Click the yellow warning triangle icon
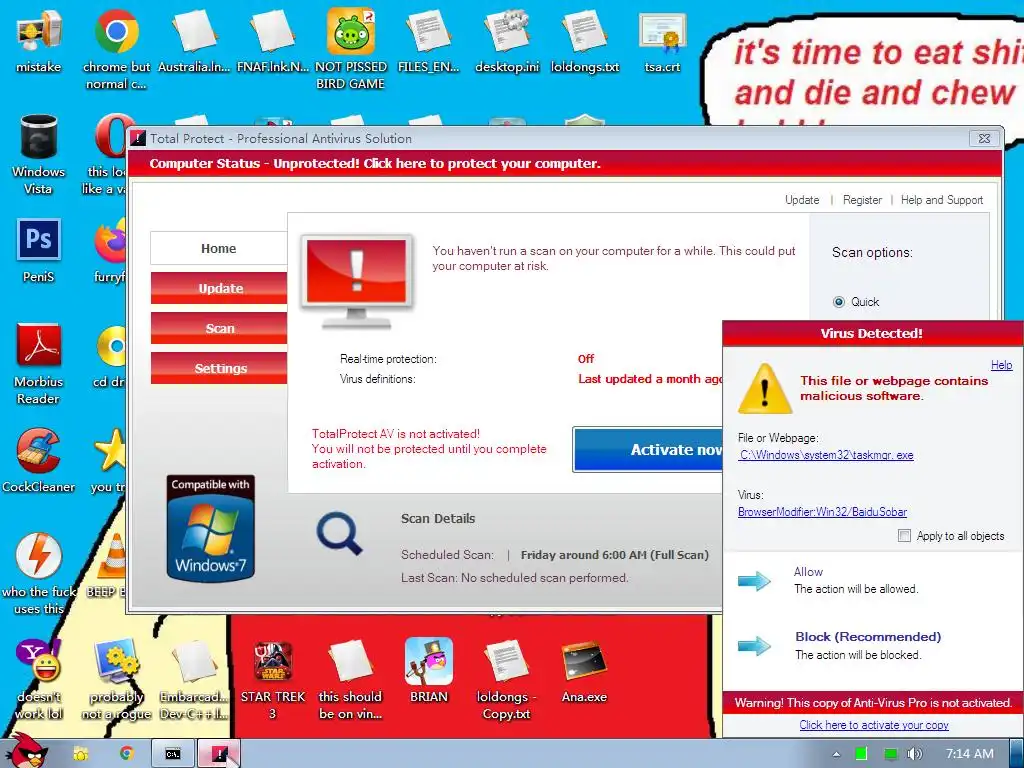Image resolution: width=1024 pixels, height=768 pixels. click(x=765, y=389)
